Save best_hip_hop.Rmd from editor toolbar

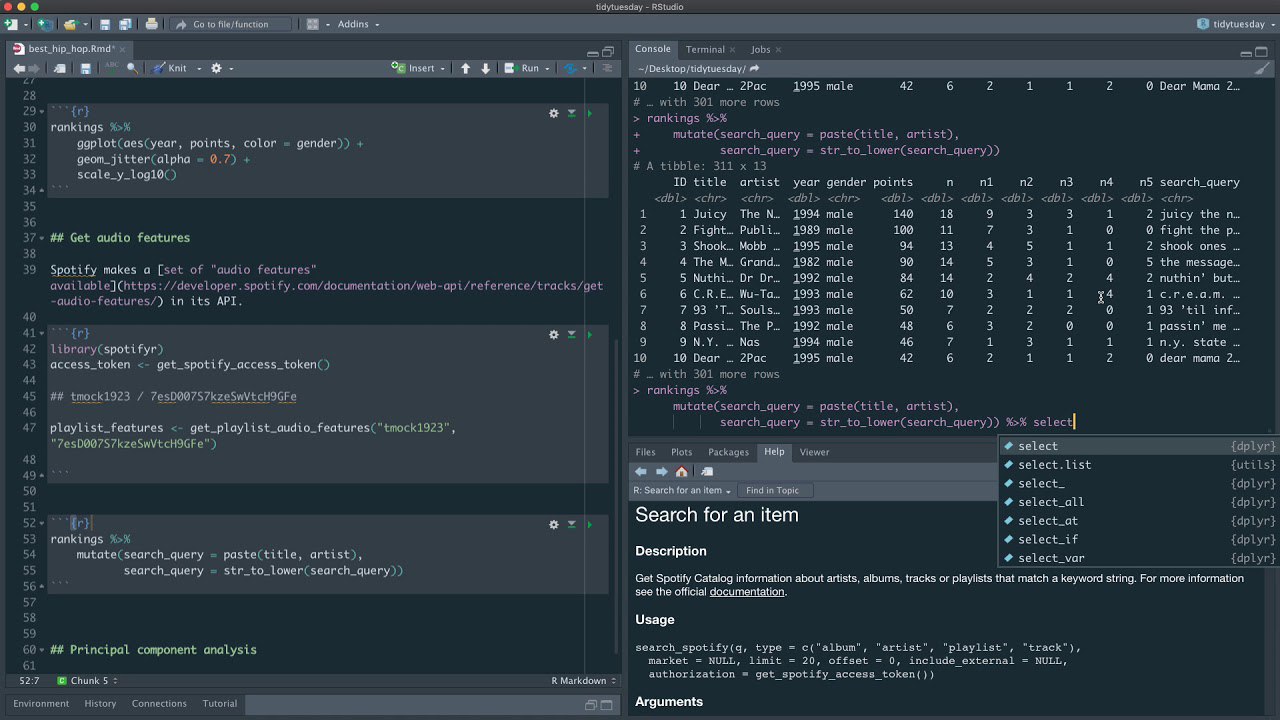pos(86,68)
